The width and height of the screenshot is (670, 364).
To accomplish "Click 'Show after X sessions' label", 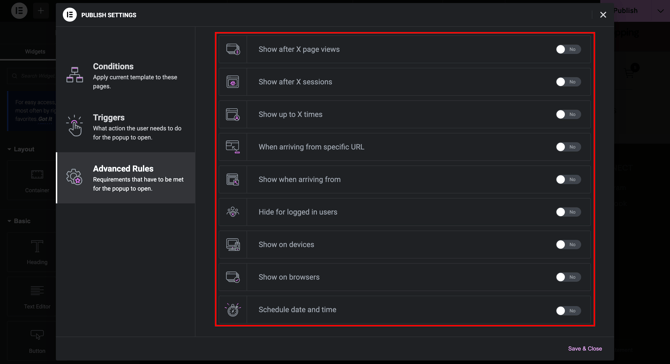I will [295, 82].
